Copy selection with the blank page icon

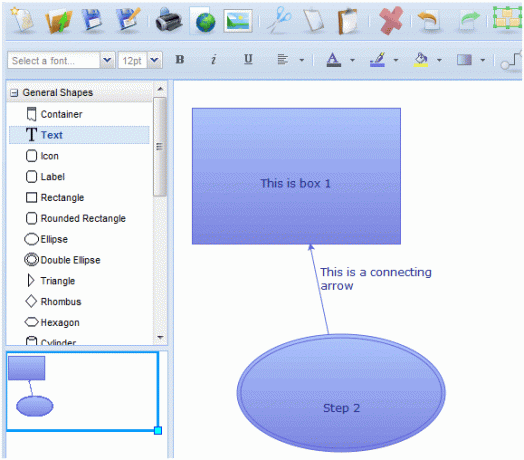(313, 21)
